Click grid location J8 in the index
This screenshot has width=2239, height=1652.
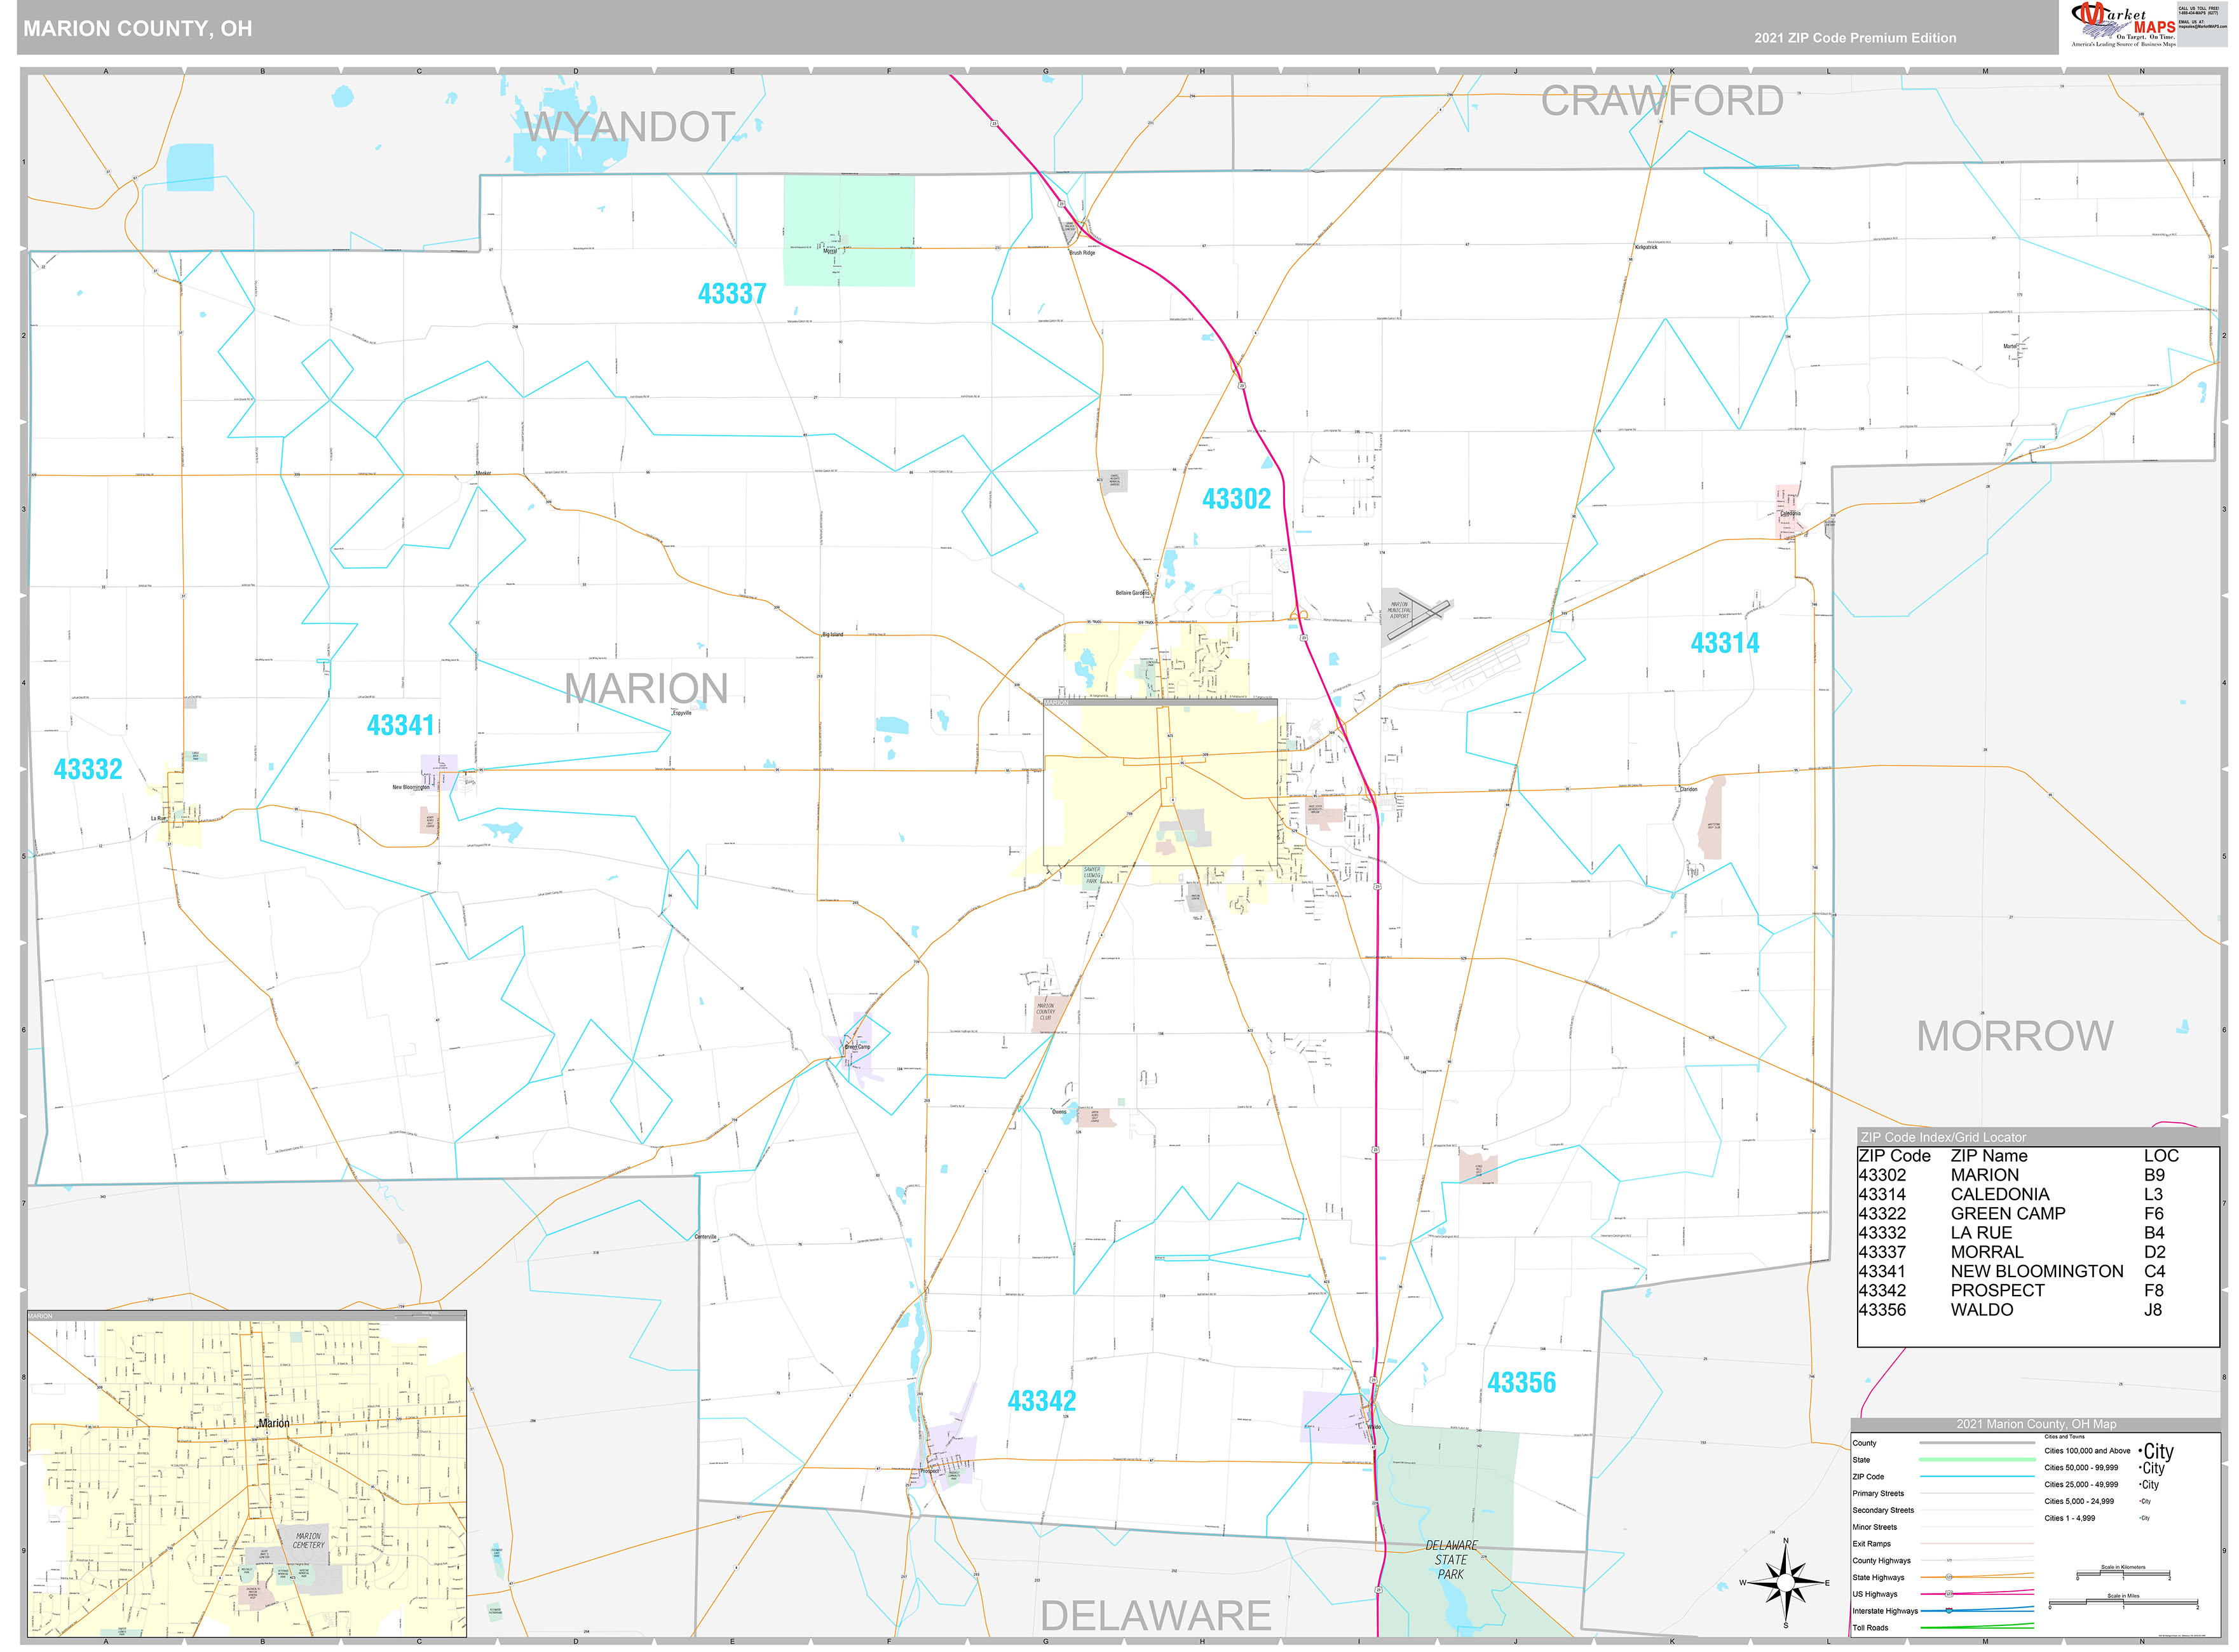[x=2153, y=1310]
